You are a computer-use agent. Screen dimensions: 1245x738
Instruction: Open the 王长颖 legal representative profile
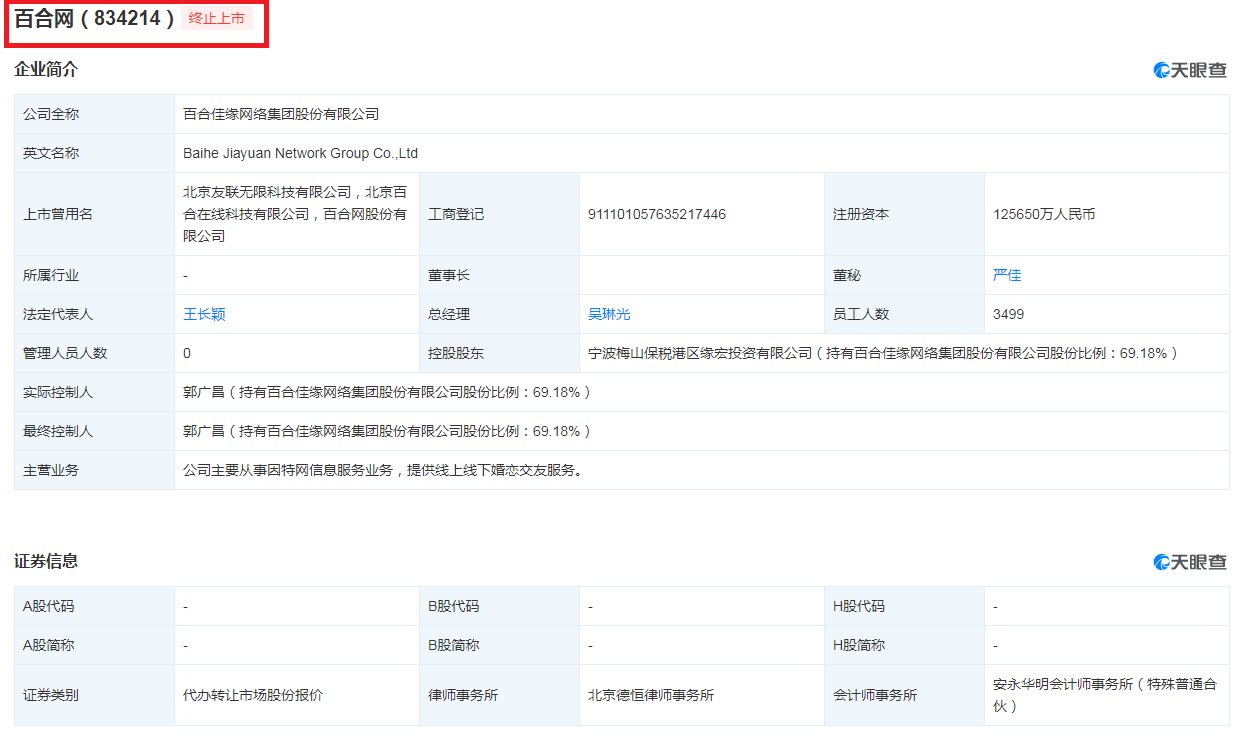click(x=206, y=313)
